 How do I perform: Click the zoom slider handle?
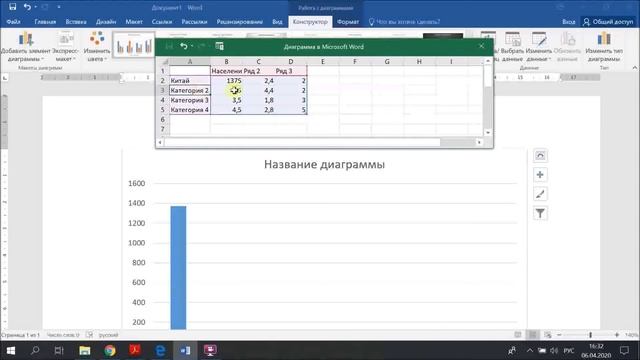click(x=590, y=335)
